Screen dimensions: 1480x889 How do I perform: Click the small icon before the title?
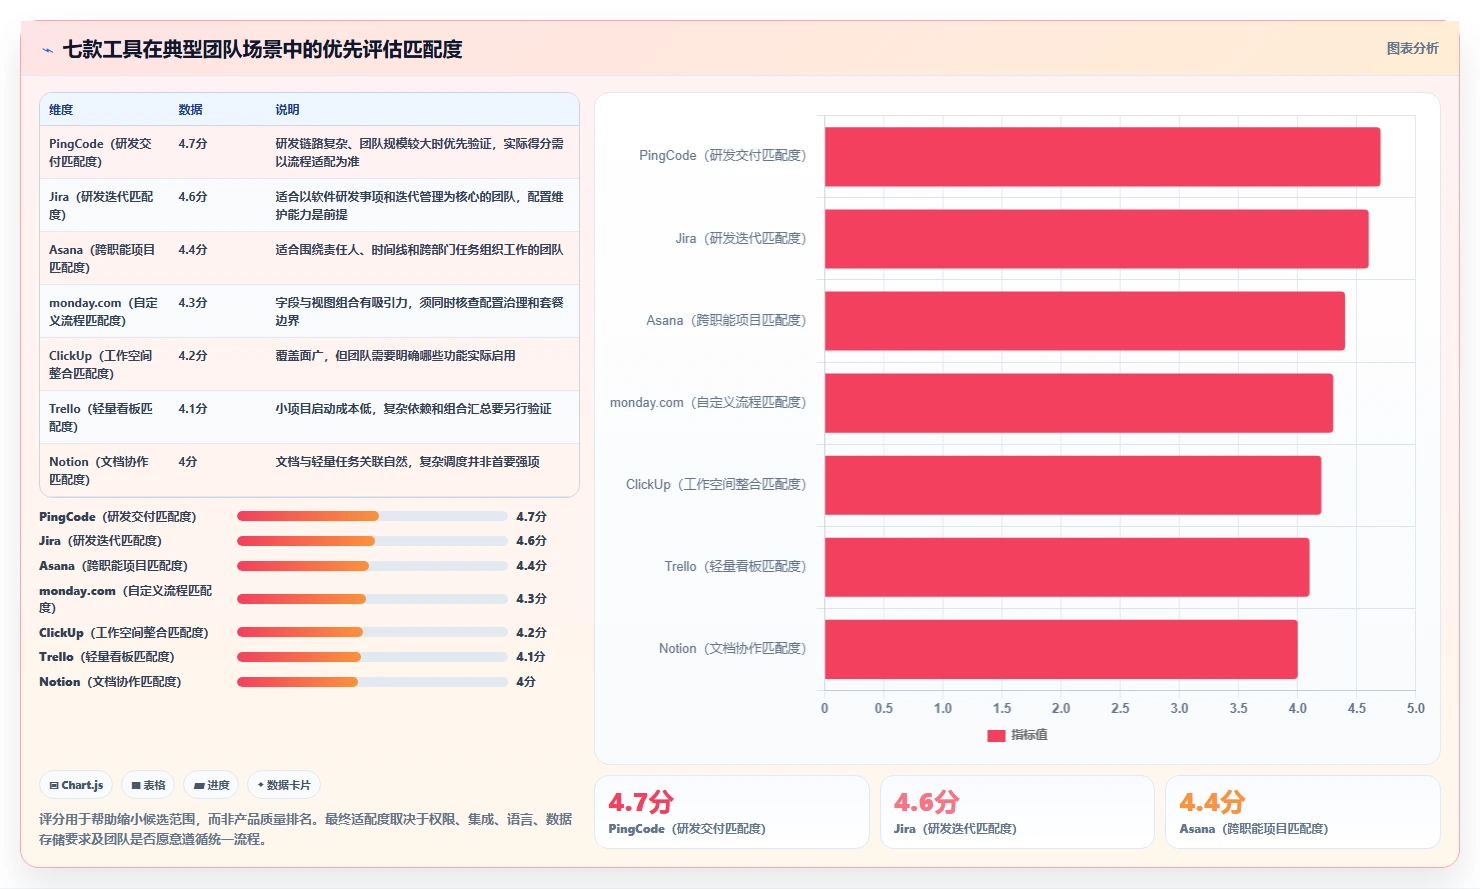click(47, 50)
